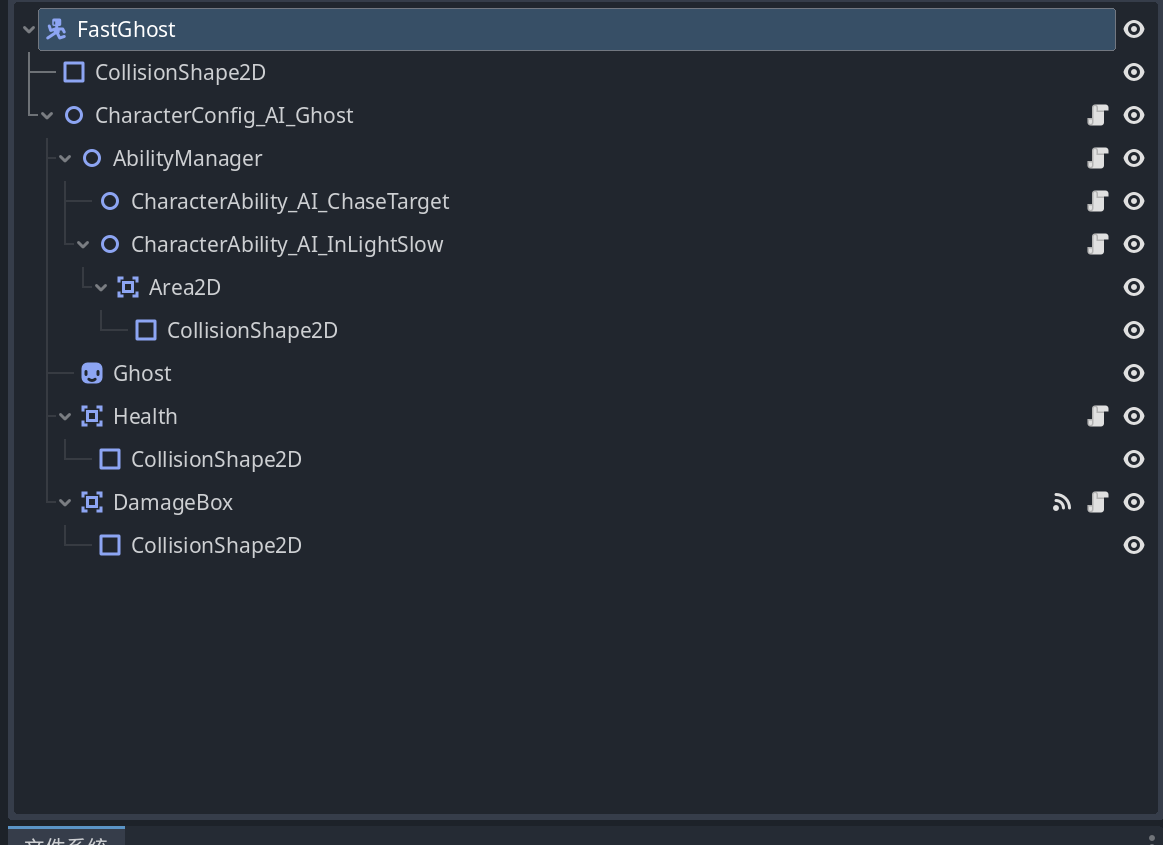Switch to the FileSystem tab at bottom
Image resolution: width=1163 pixels, height=845 pixels.
point(66,837)
